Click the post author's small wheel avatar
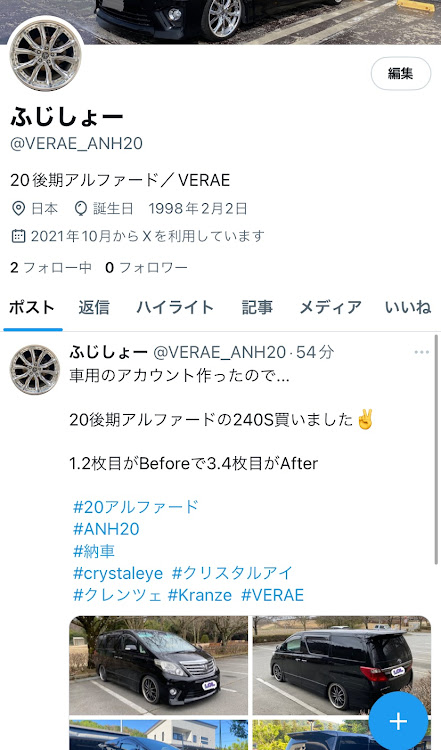441x750 pixels. tap(35, 370)
